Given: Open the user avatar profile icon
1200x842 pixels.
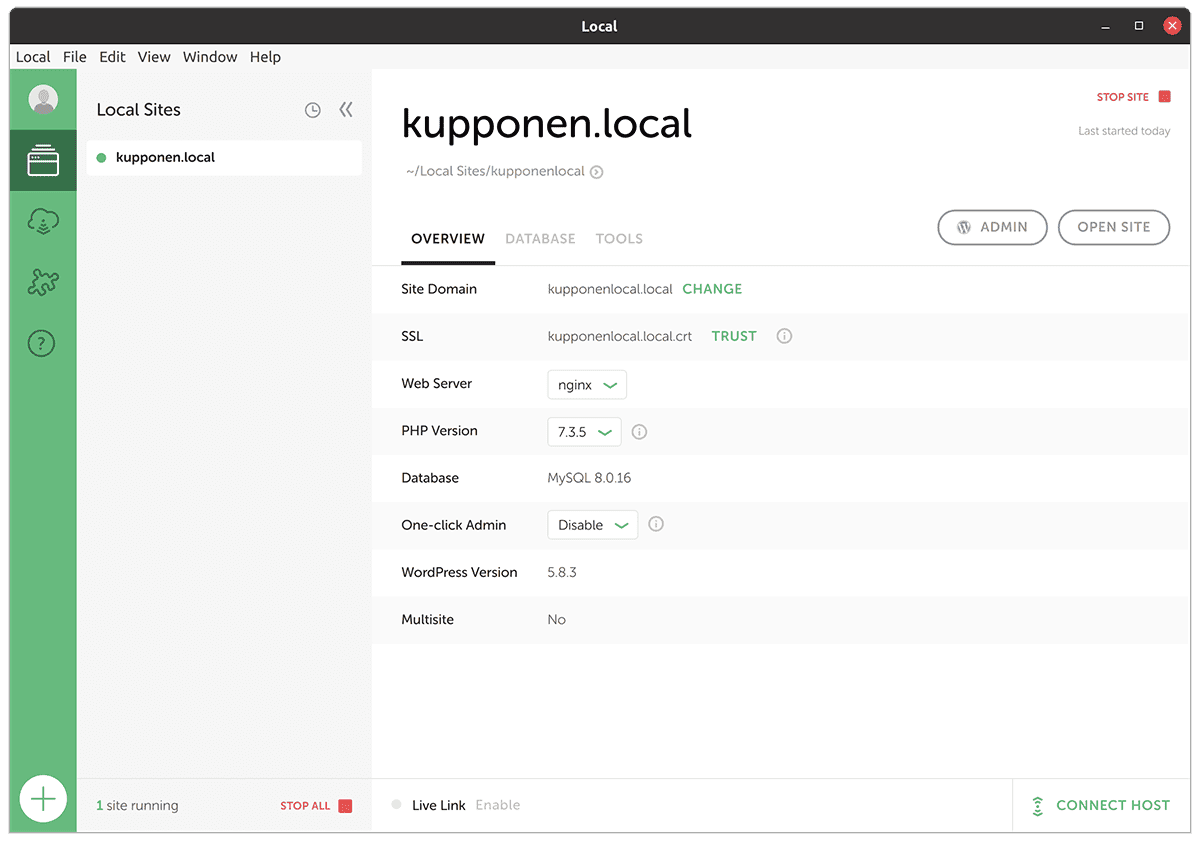Looking at the screenshot, I should pyautogui.click(x=43, y=99).
